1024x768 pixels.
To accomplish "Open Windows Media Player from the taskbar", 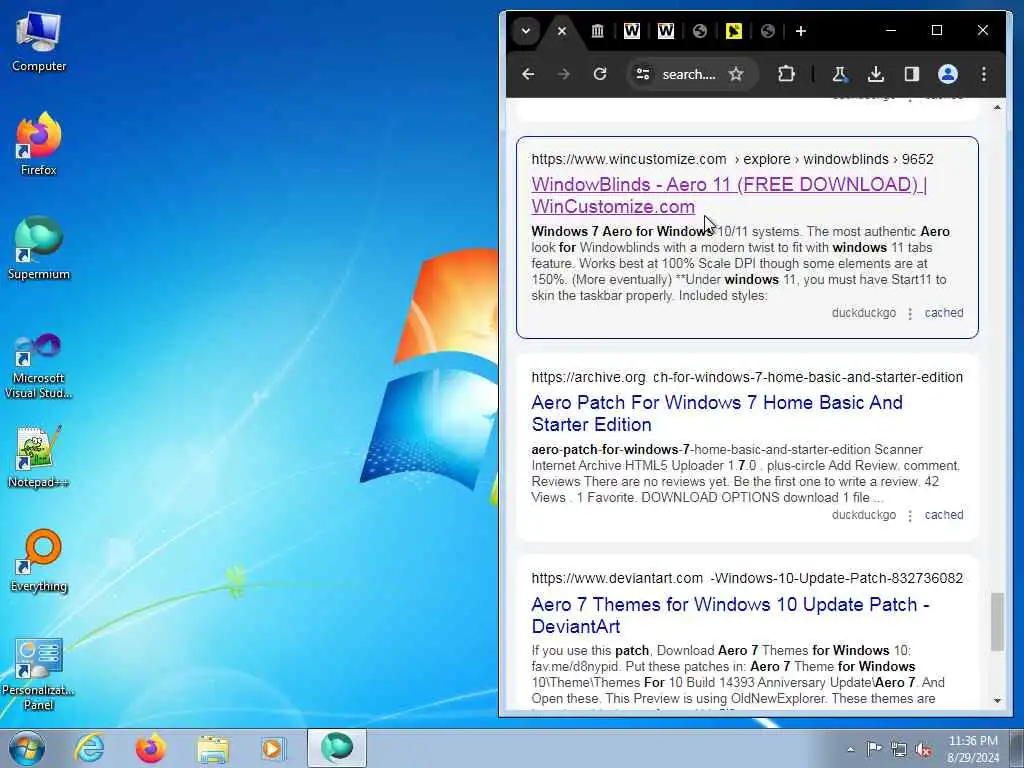I will click(272, 748).
